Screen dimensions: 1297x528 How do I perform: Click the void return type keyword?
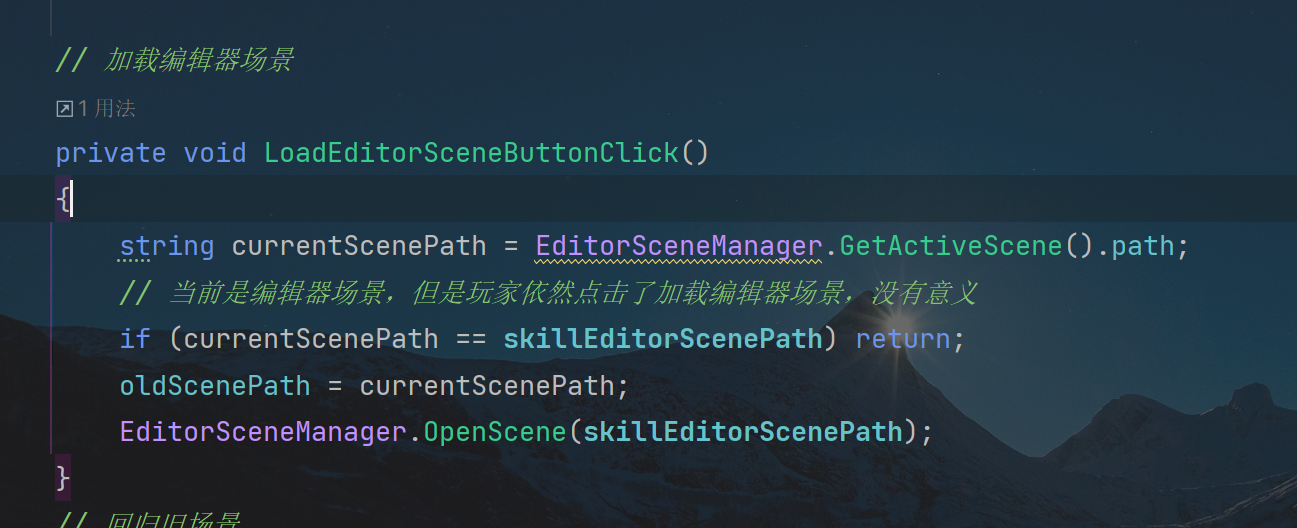[215, 153]
